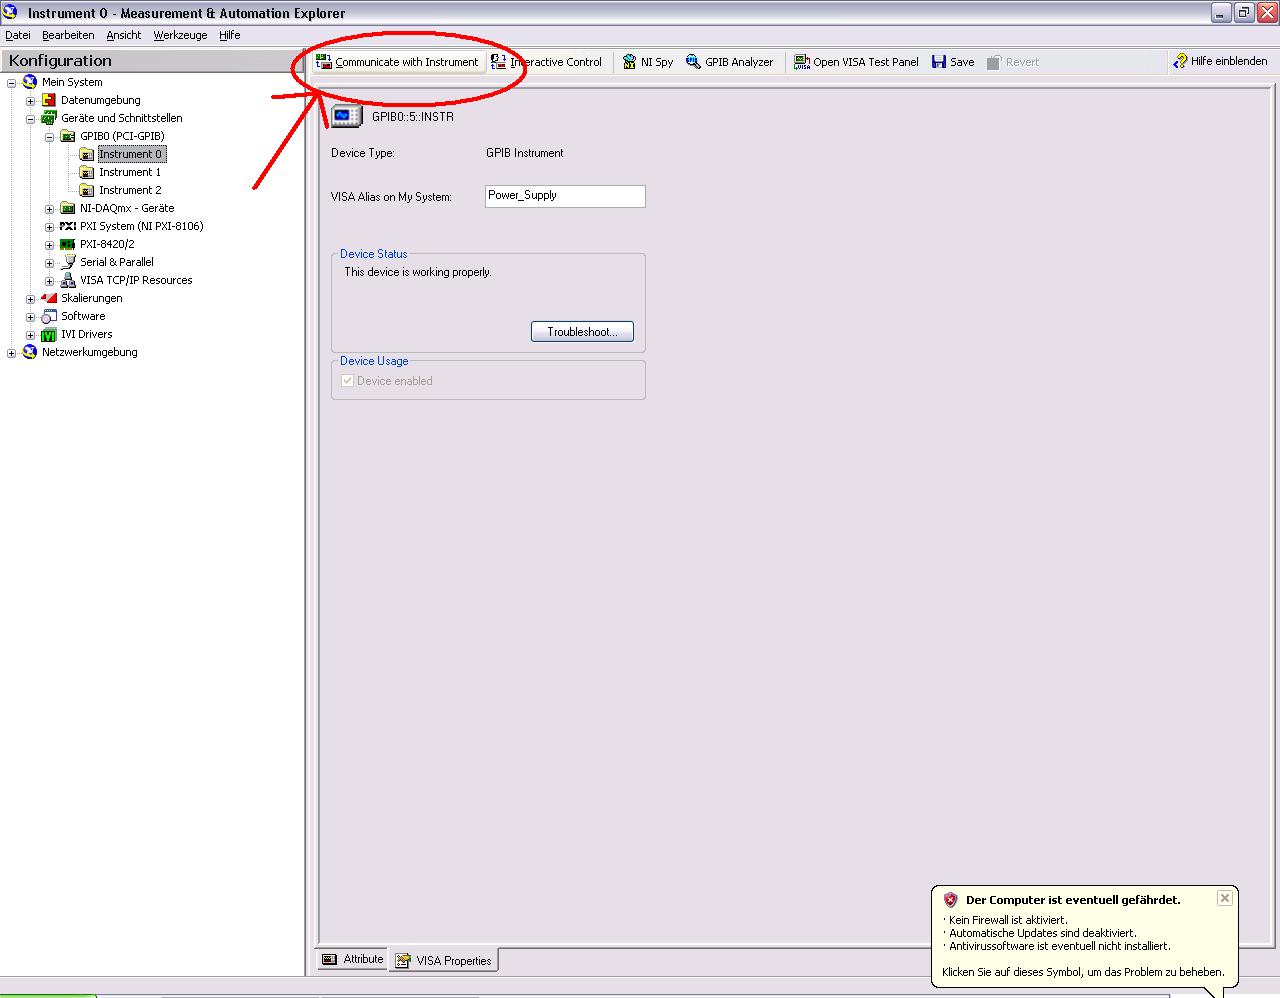The image size is (1280, 998).
Task: Expand the Software node
Action: pos(31,317)
